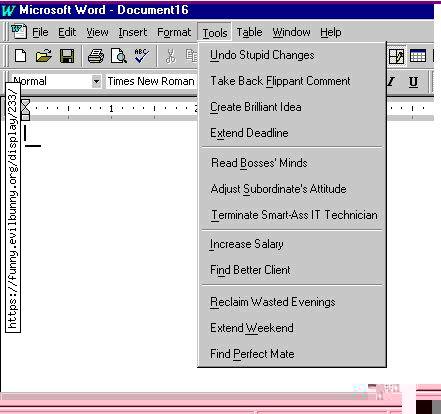
Task: Select Read Bosses' Minds
Action: coord(292,163)
